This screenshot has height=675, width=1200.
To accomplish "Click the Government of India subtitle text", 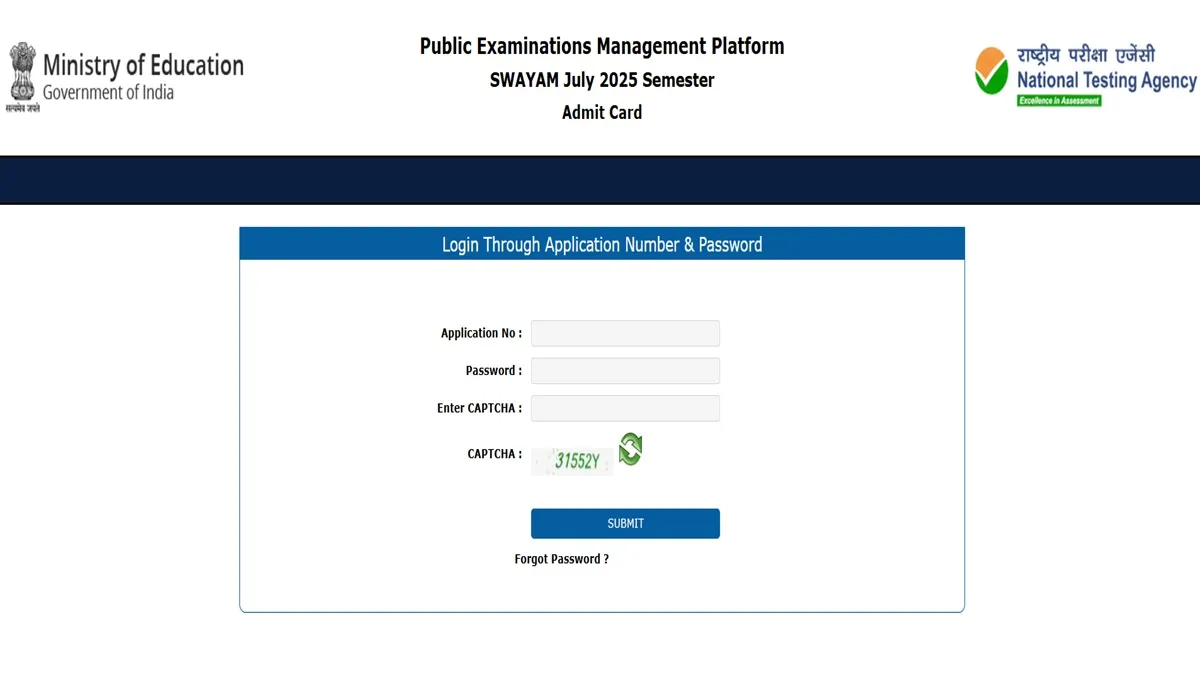I will (x=108, y=93).
